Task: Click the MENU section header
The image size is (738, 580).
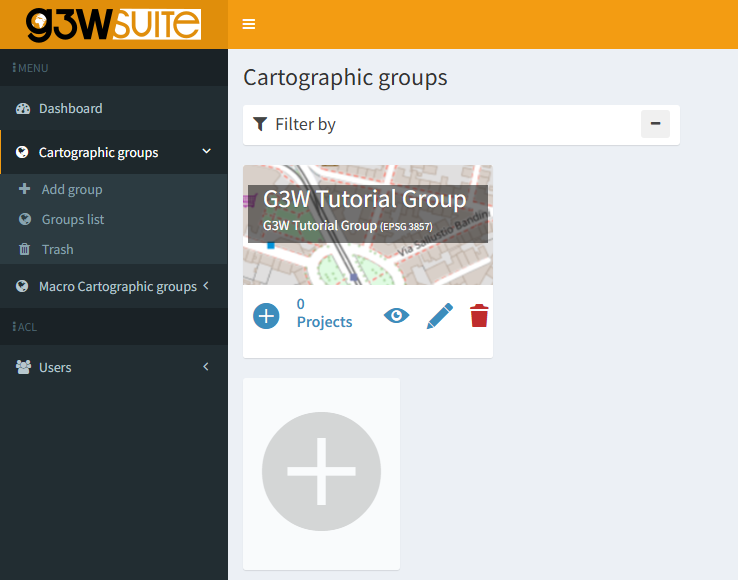Action: [x=31, y=68]
